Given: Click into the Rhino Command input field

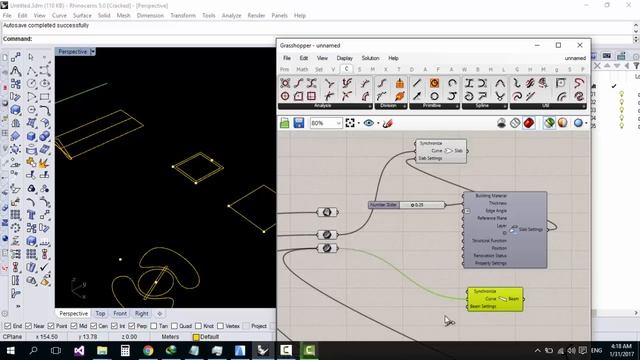Looking at the screenshot, I should pos(317,39).
